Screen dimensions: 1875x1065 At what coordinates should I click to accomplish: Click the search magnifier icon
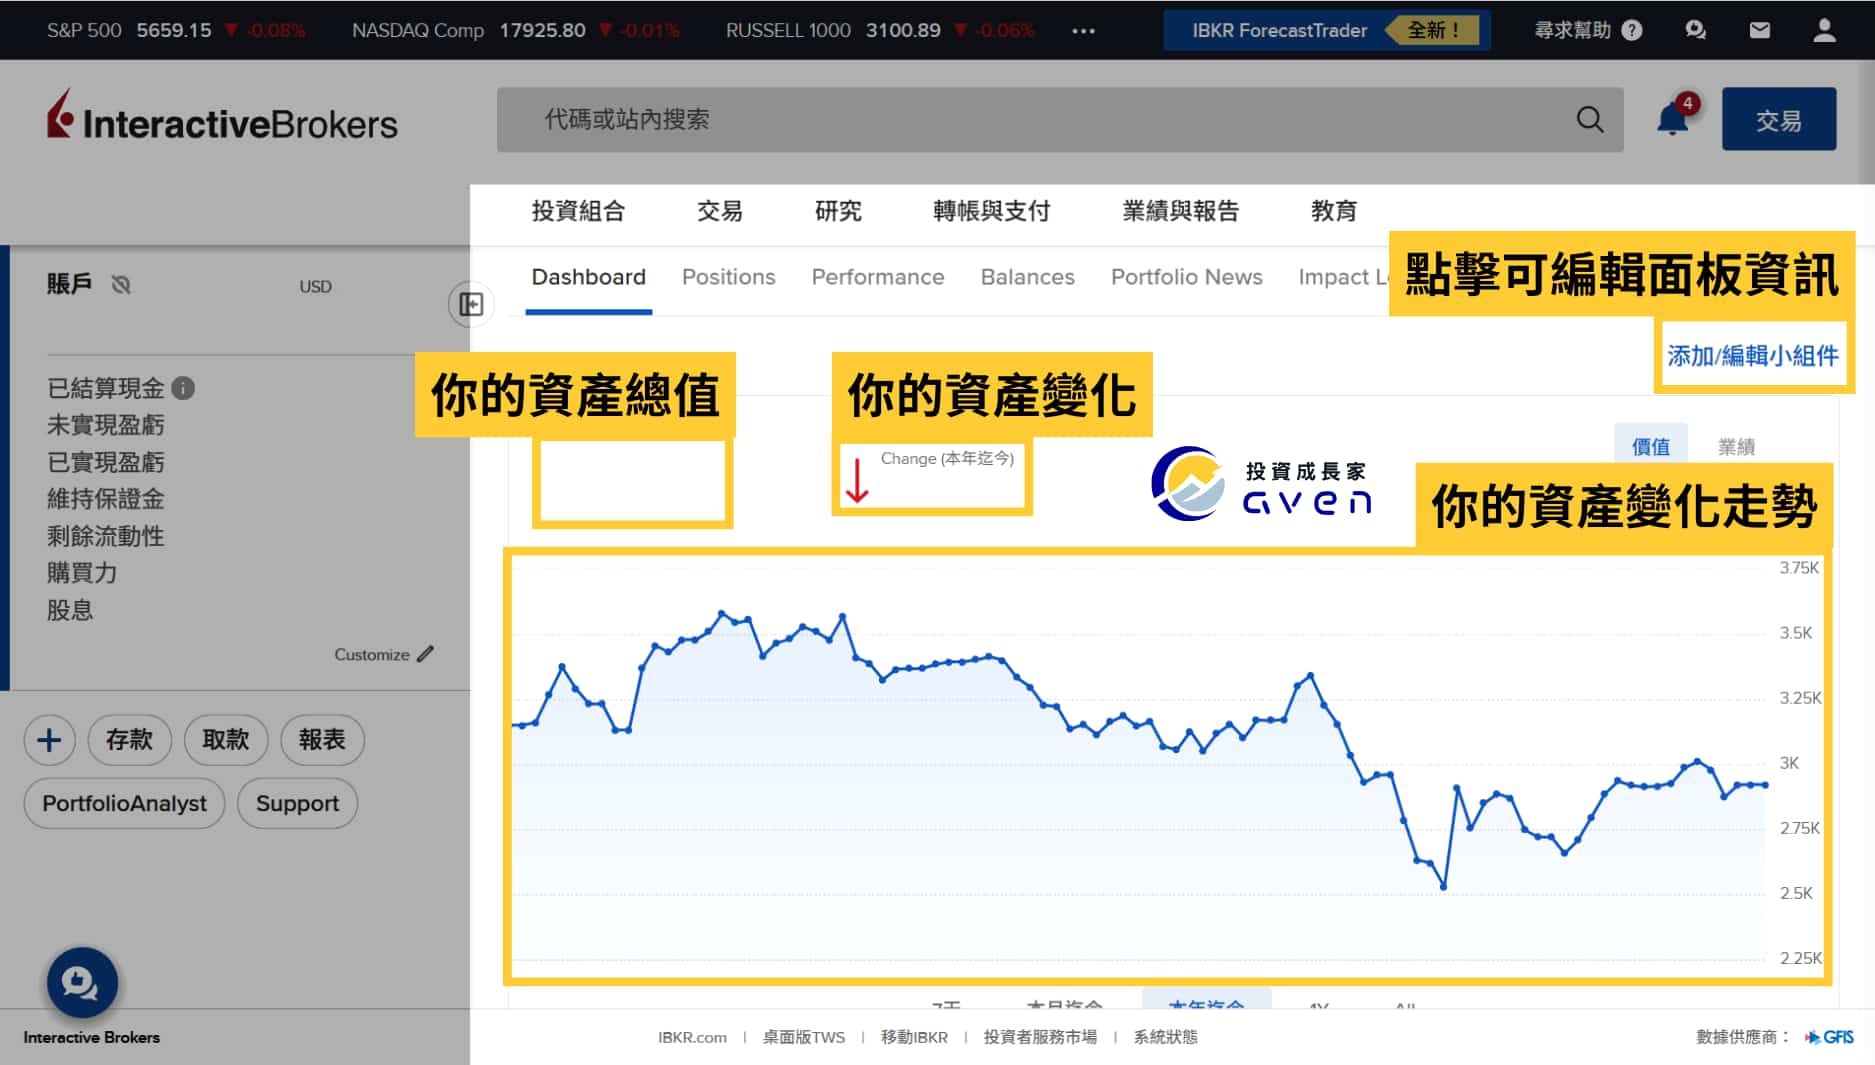click(1590, 120)
